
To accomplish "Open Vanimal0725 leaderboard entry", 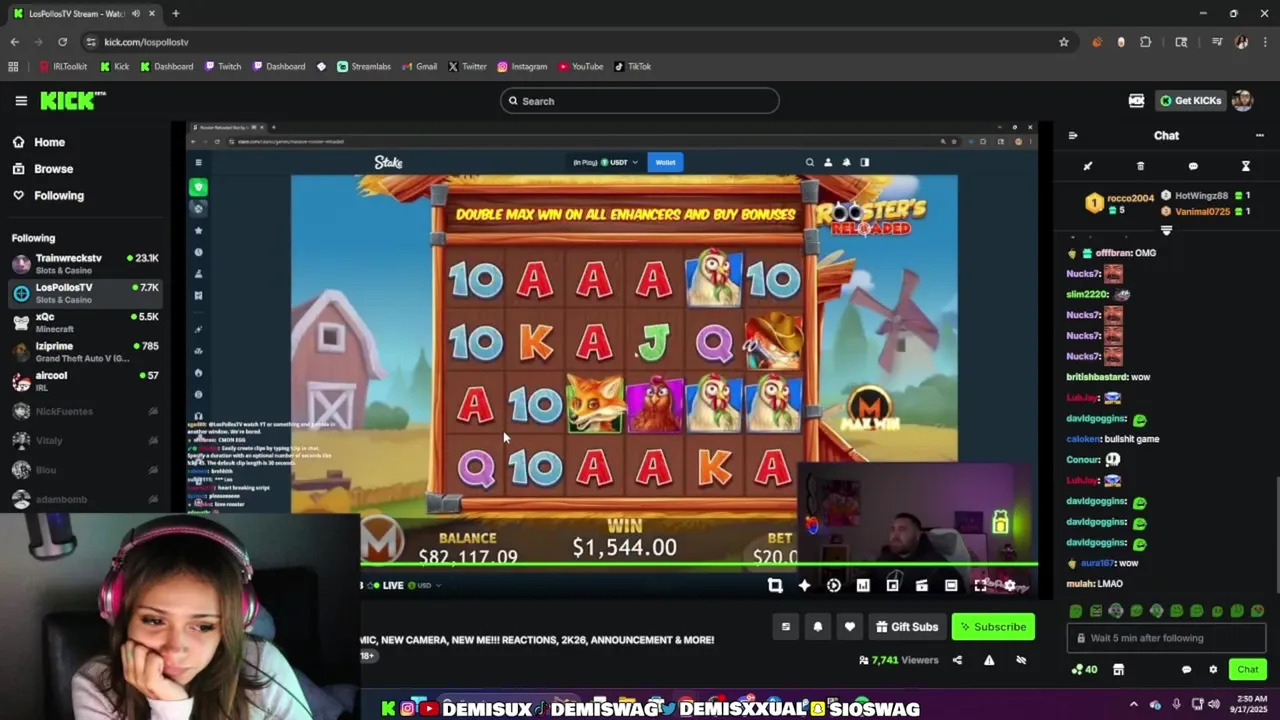I will point(1205,211).
